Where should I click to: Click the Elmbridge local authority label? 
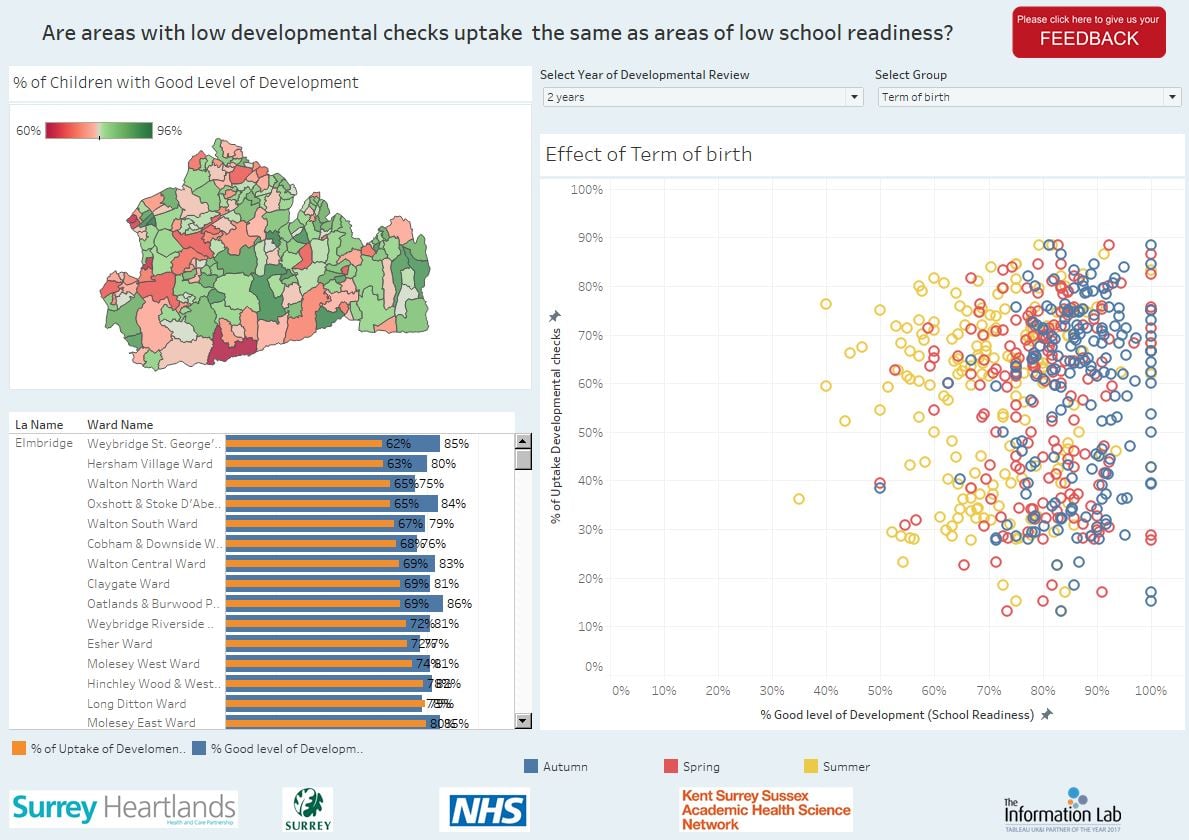pyautogui.click(x=44, y=443)
